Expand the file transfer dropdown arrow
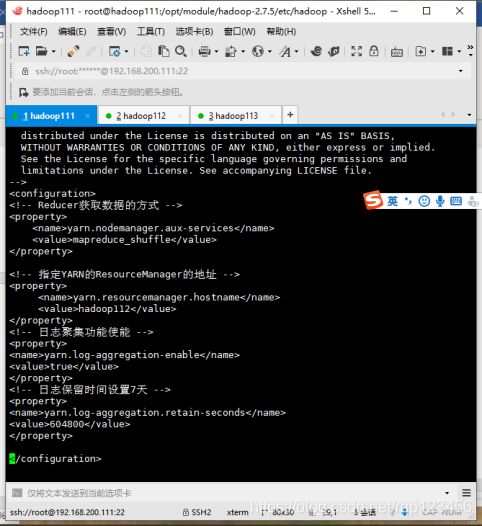 [243, 52]
